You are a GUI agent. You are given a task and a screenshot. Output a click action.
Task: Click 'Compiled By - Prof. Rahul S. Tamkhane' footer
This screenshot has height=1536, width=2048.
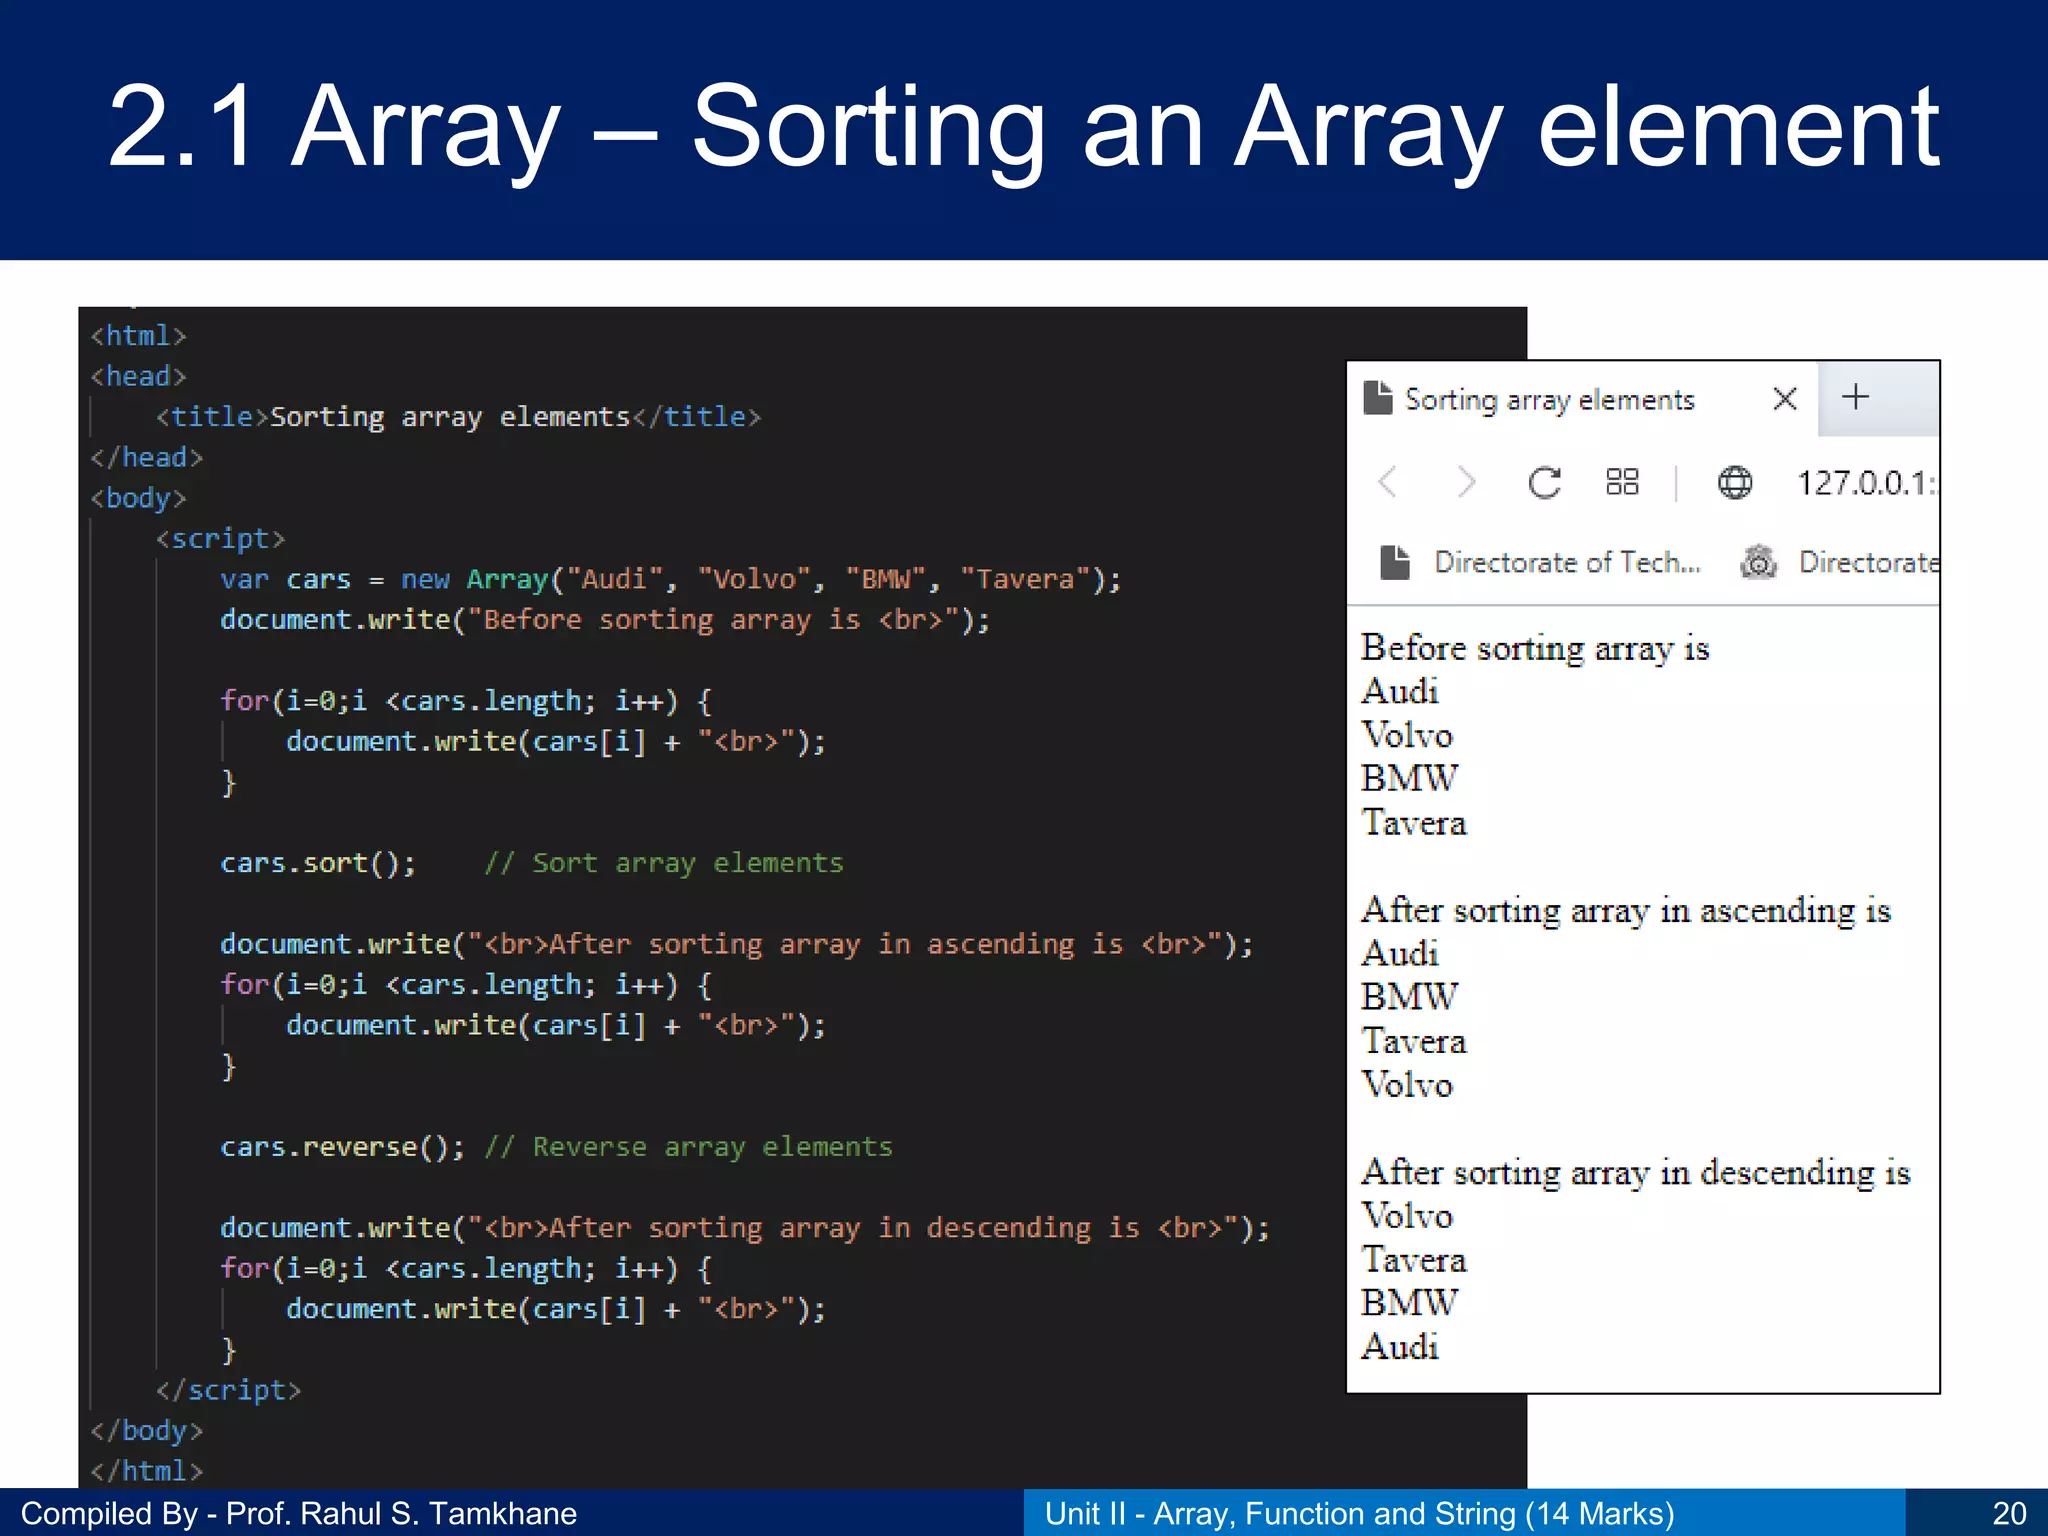tap(299, 1514)
